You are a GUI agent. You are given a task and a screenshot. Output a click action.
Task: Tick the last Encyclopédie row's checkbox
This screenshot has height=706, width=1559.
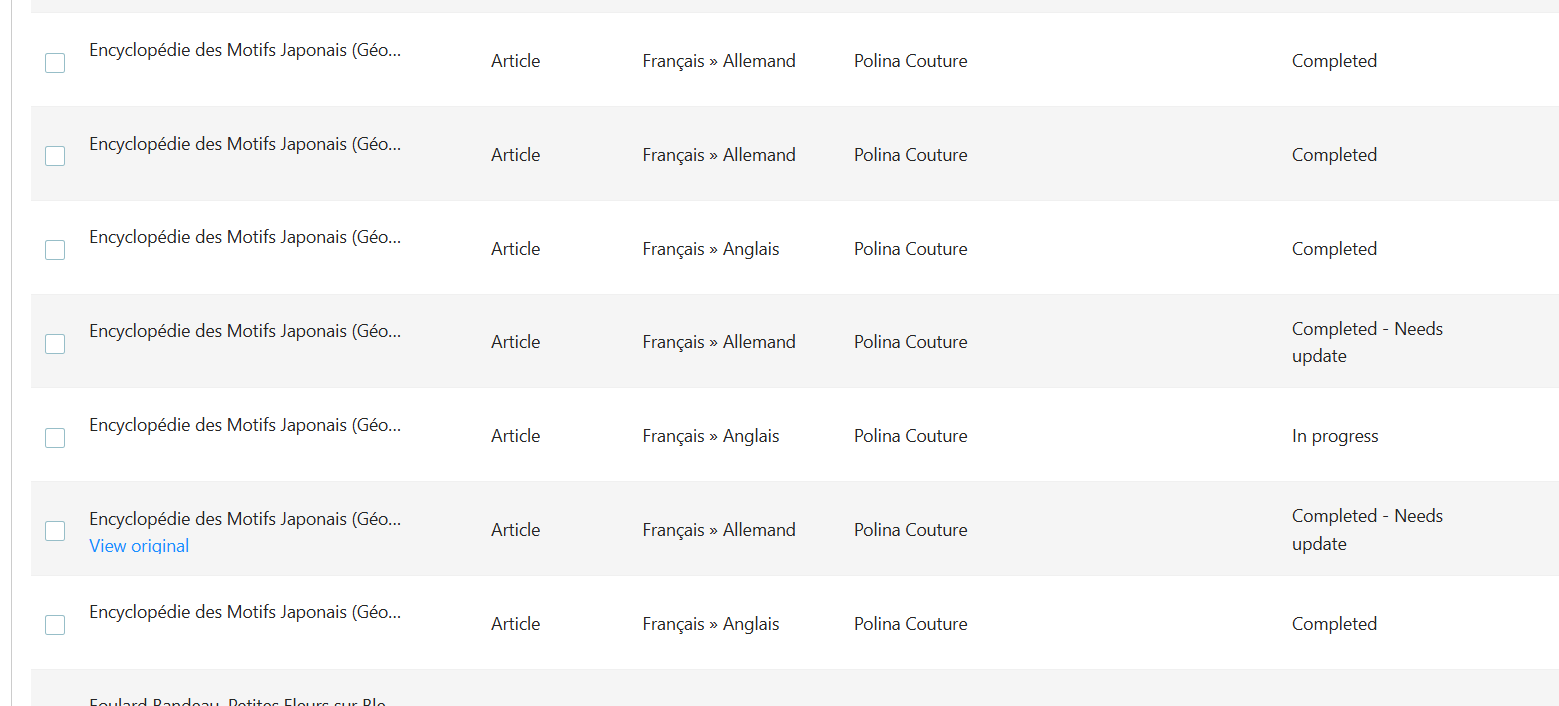(55, 625)
